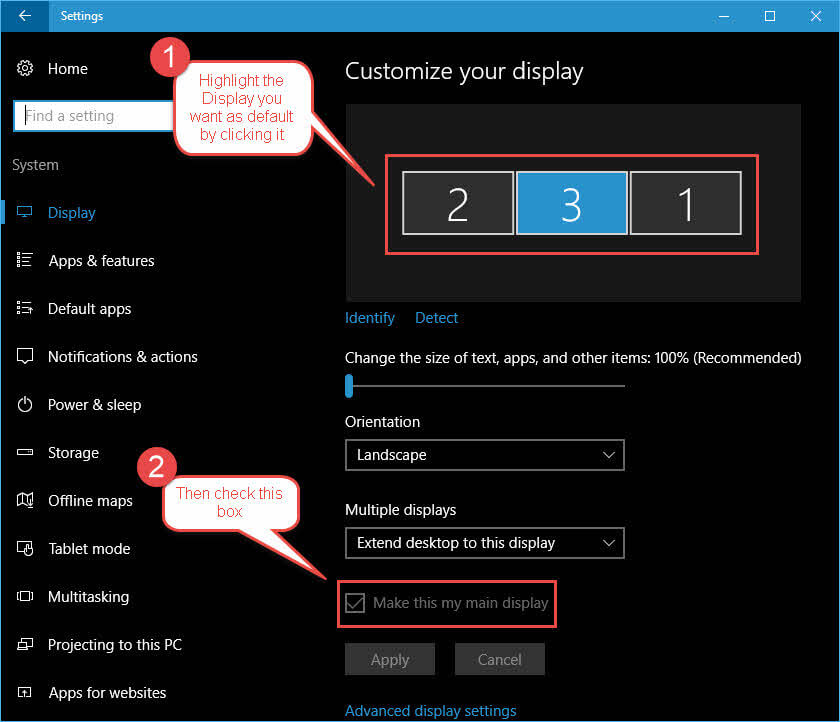Open Advanced display settings
This screenshot has height=722, width=840.
point(430,710)
